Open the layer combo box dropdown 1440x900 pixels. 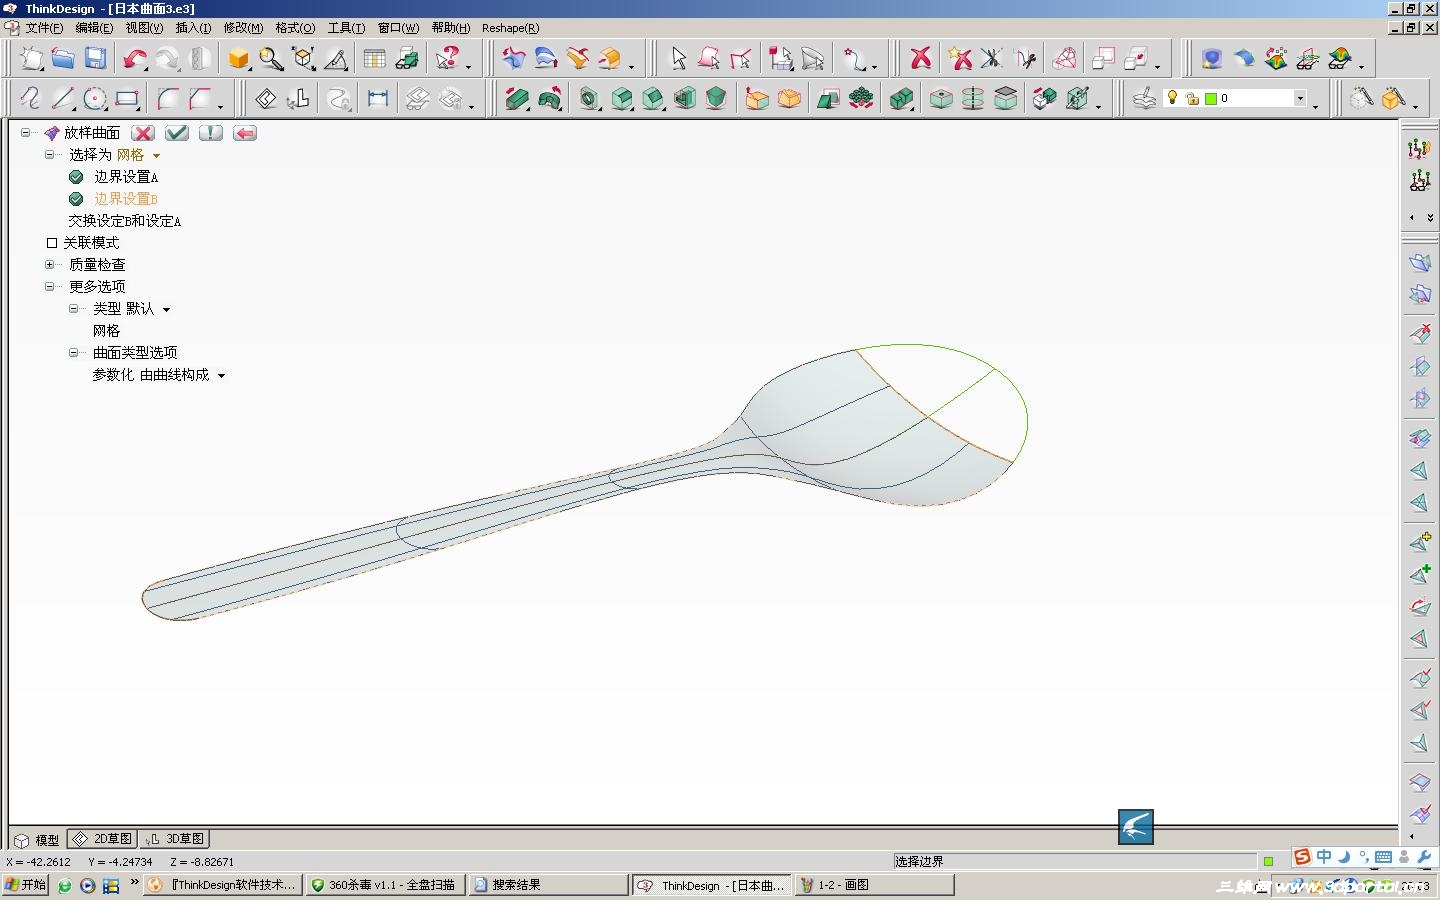pyautogui.click(x=1300, y=98)
